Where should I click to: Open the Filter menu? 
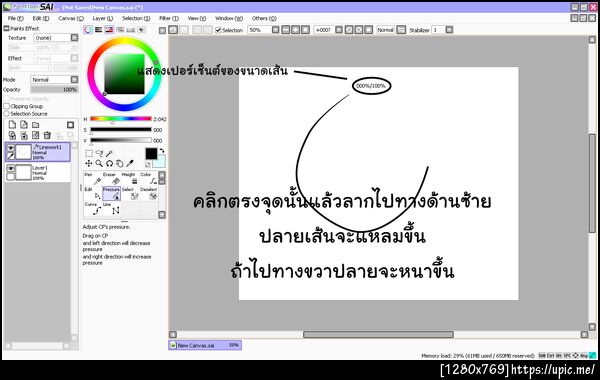click(x=169, y=18)
